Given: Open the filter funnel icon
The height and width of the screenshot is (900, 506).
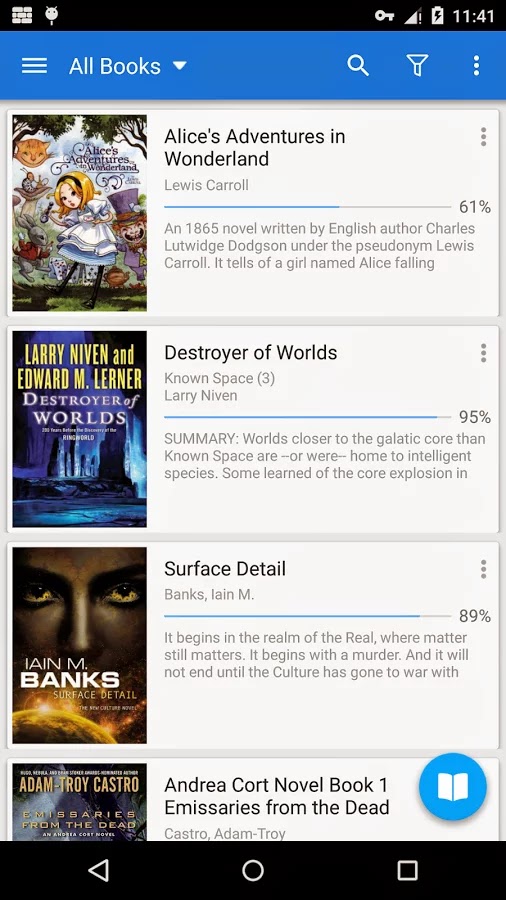Looking at the screenshot, I should [418, 66].
